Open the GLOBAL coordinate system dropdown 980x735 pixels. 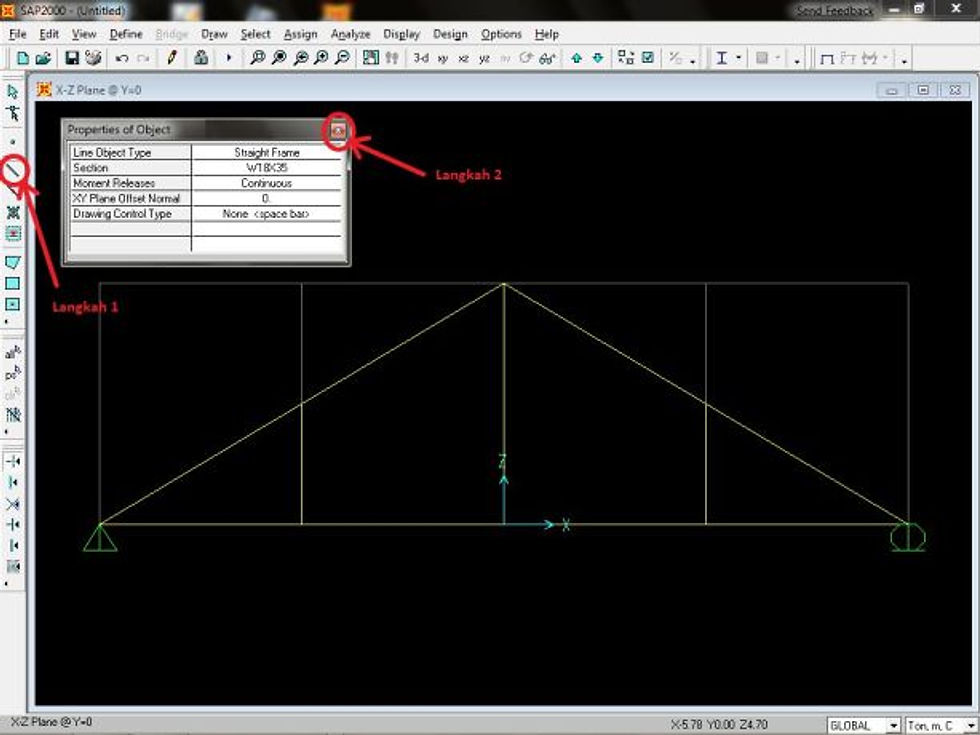click(x=893, y=725)
